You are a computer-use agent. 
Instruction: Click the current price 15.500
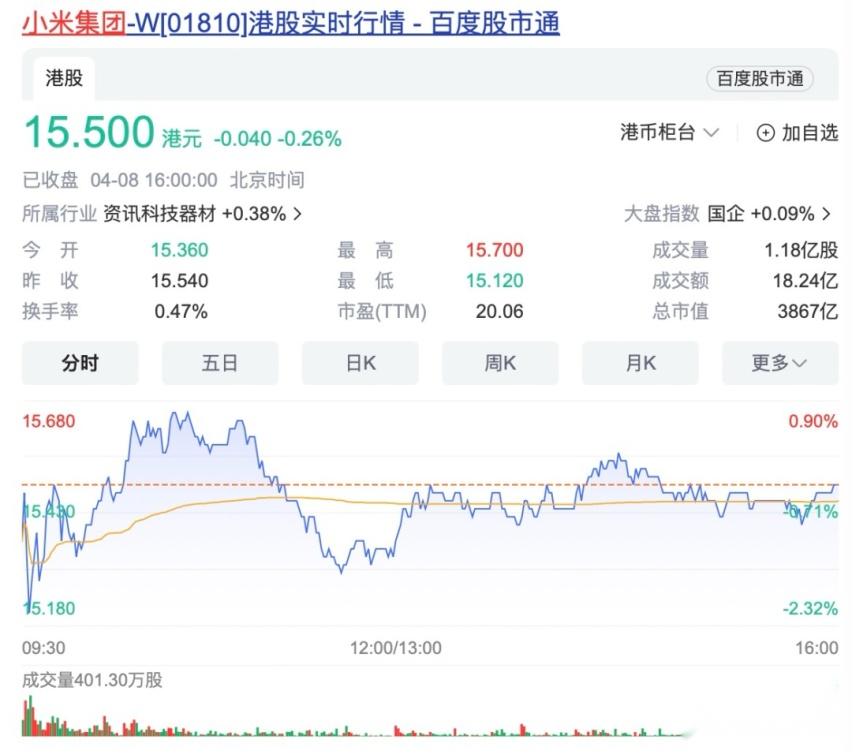point(89,132)
